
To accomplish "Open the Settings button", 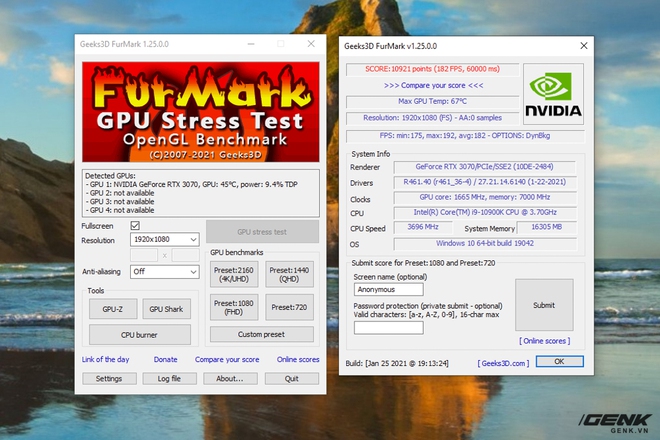I will 109,379.
